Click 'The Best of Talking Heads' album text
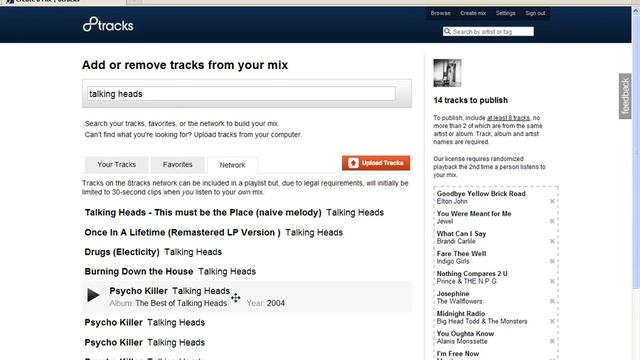Screen dimensions: 640x360 (181, 303)
